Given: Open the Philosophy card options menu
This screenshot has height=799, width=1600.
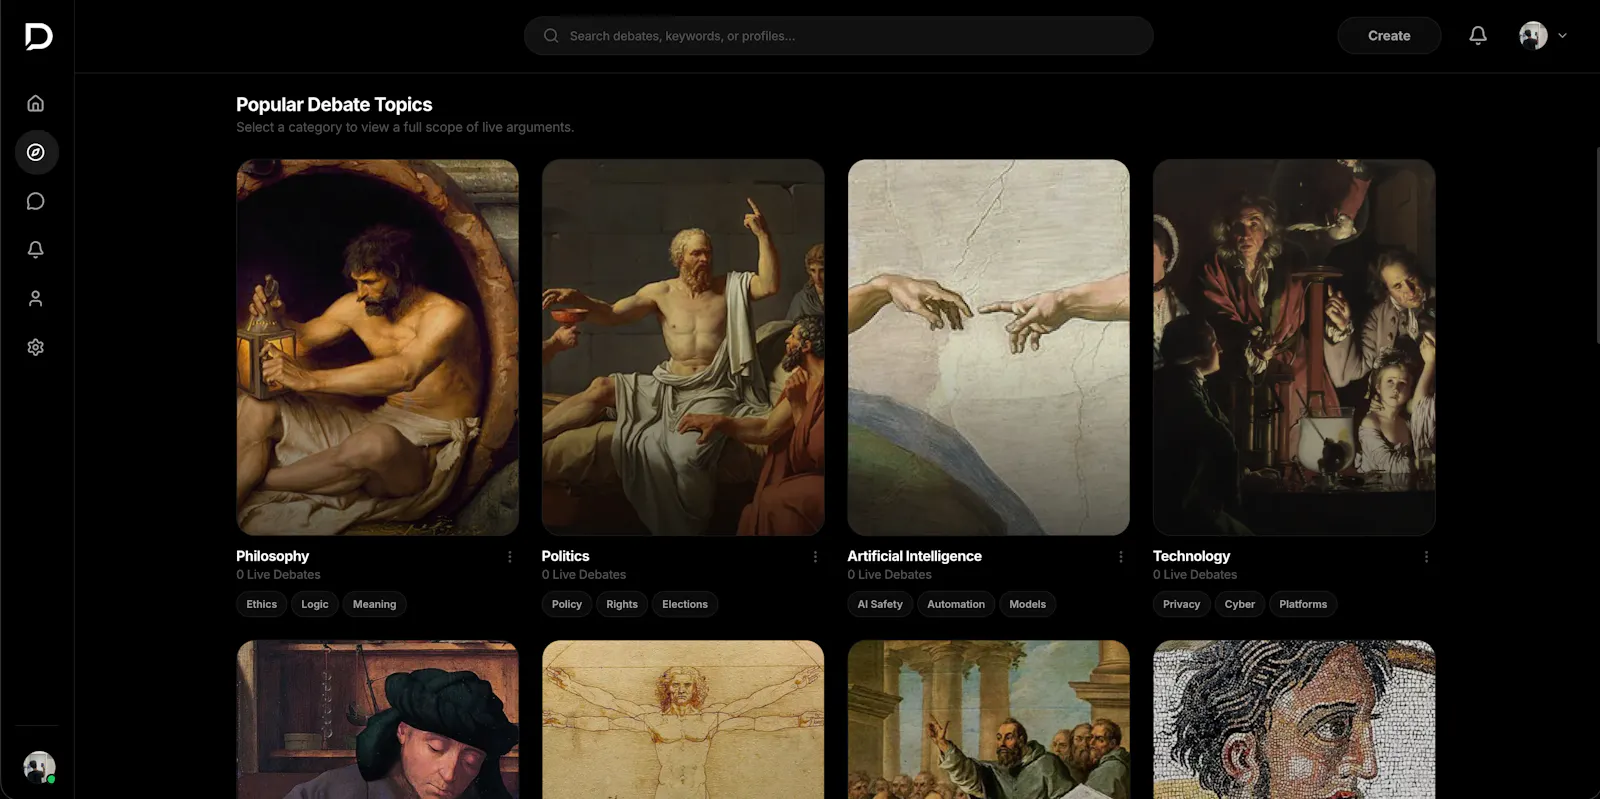Looking at the screenshot, I should (x=510, y=557).
